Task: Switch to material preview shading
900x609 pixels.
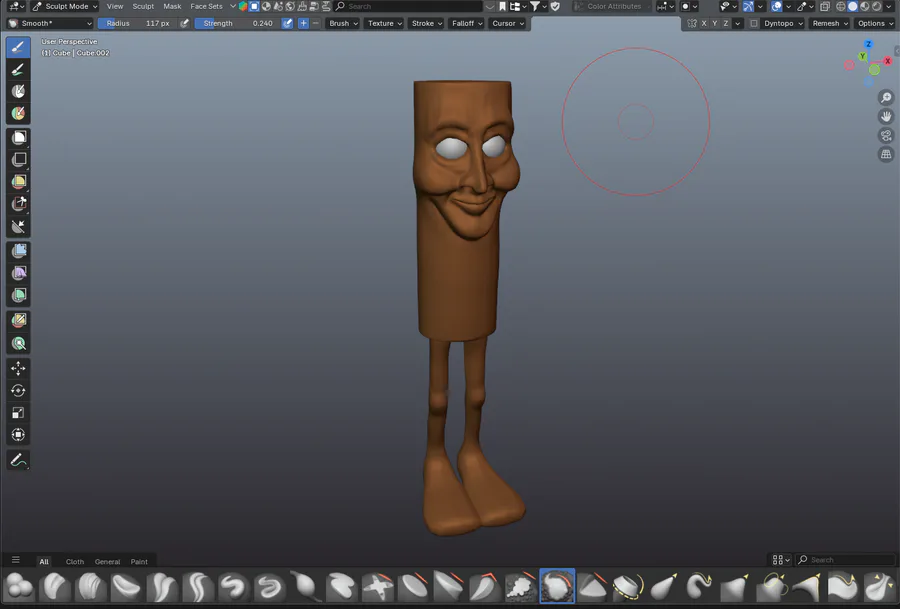Action: 865,6
